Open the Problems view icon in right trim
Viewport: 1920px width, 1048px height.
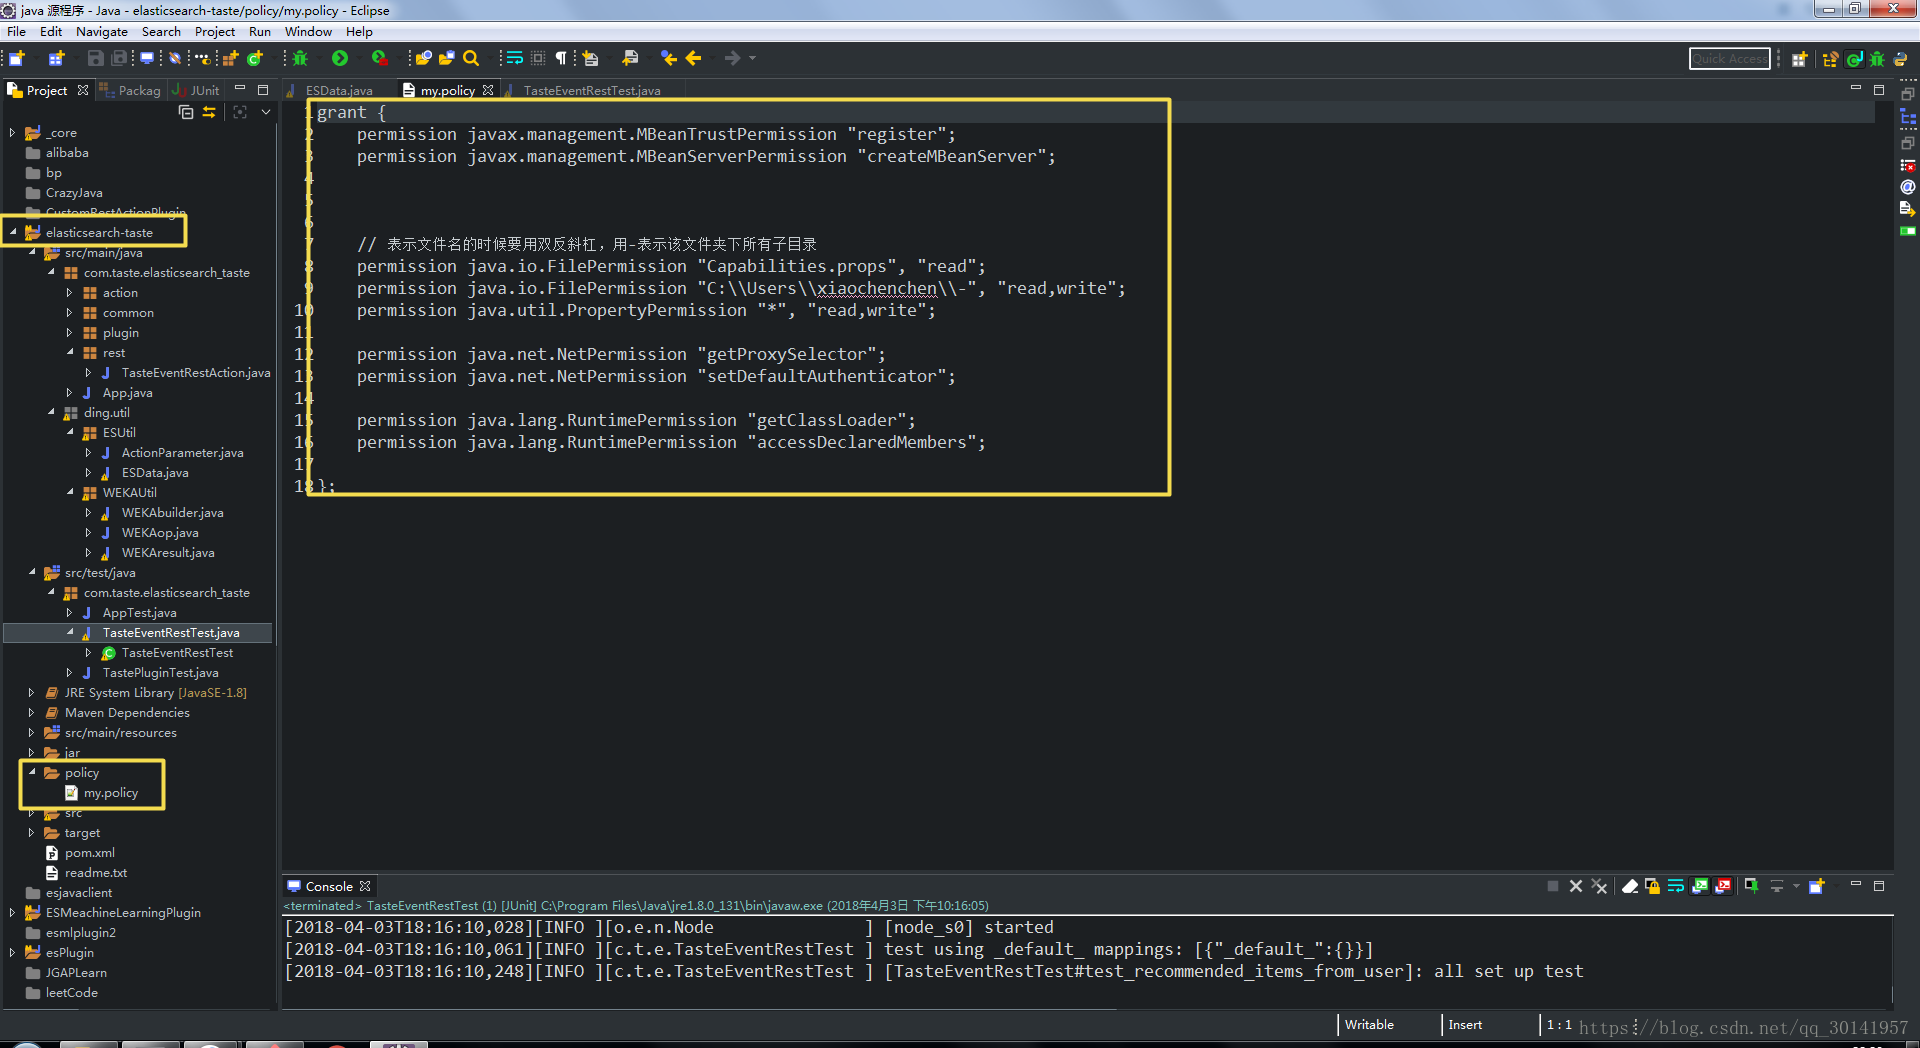click(1908, 165)
